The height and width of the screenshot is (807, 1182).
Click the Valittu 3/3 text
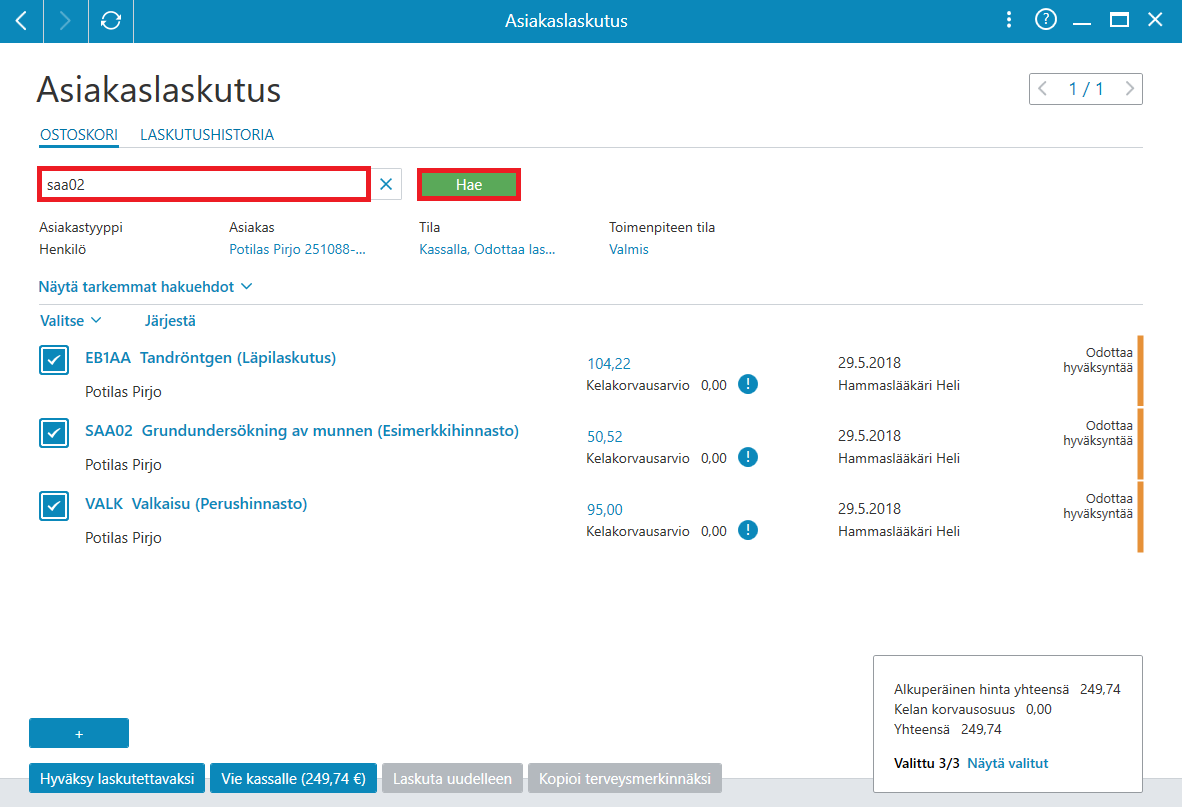coord(926,763)
